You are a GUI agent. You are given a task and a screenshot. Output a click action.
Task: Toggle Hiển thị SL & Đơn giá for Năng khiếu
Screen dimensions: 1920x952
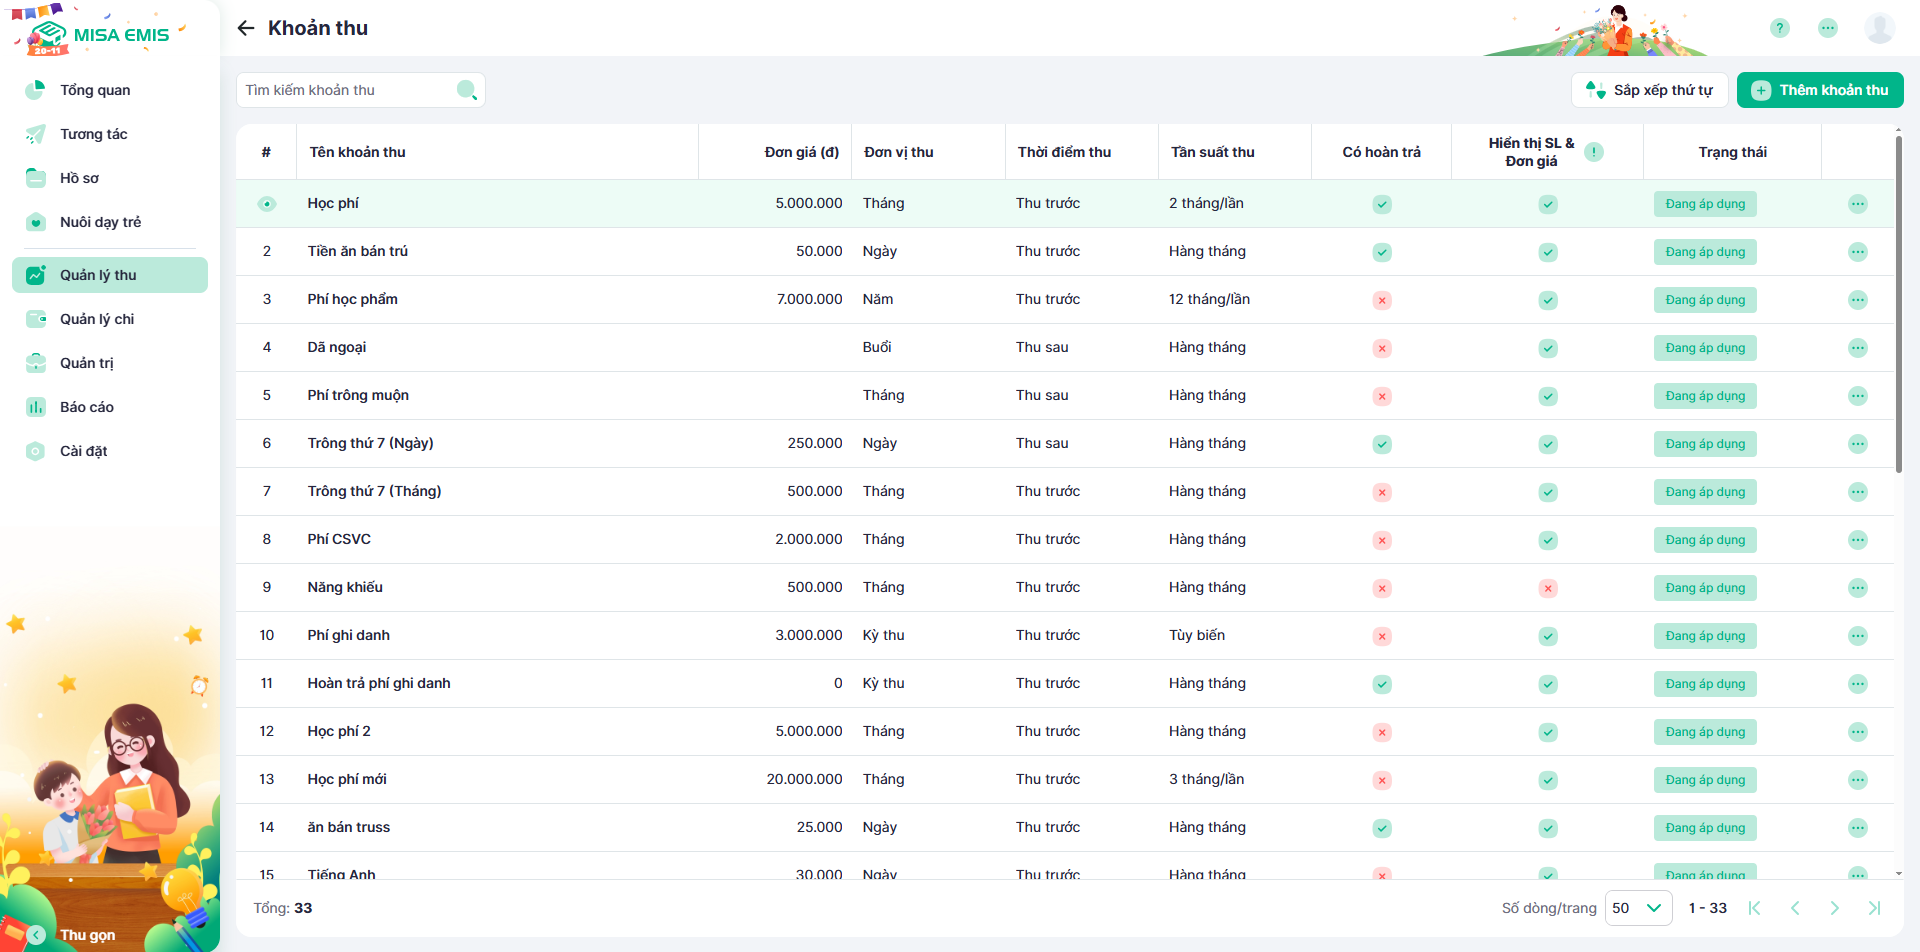tap(1547, 588)
